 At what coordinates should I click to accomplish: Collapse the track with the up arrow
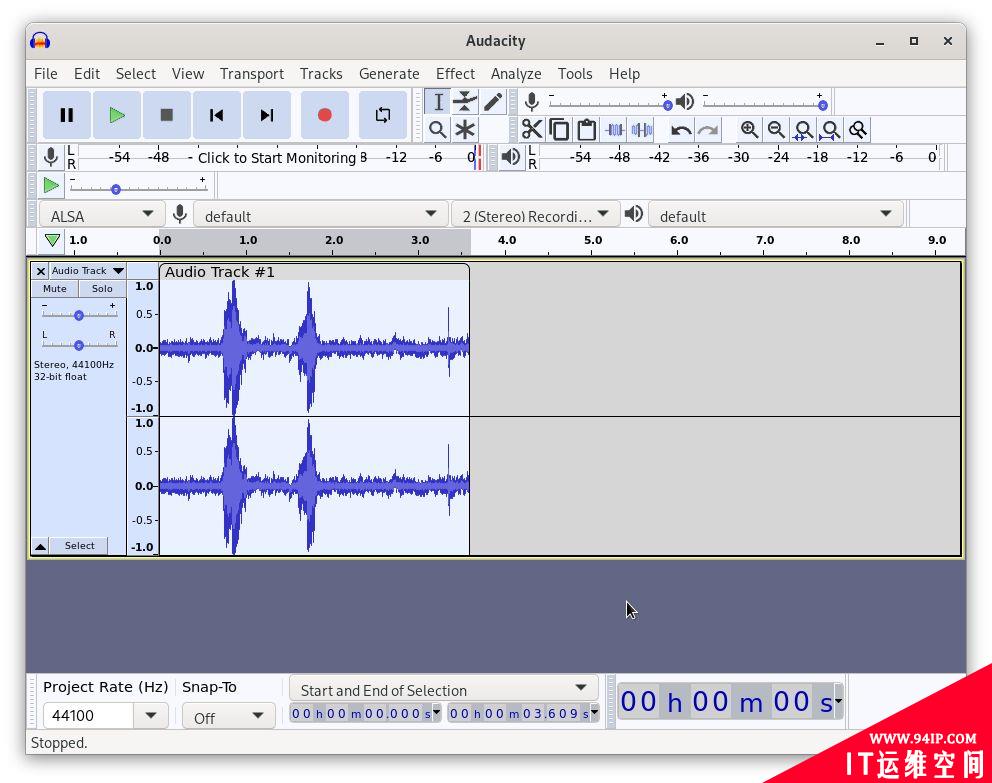[x=40, y=546]
